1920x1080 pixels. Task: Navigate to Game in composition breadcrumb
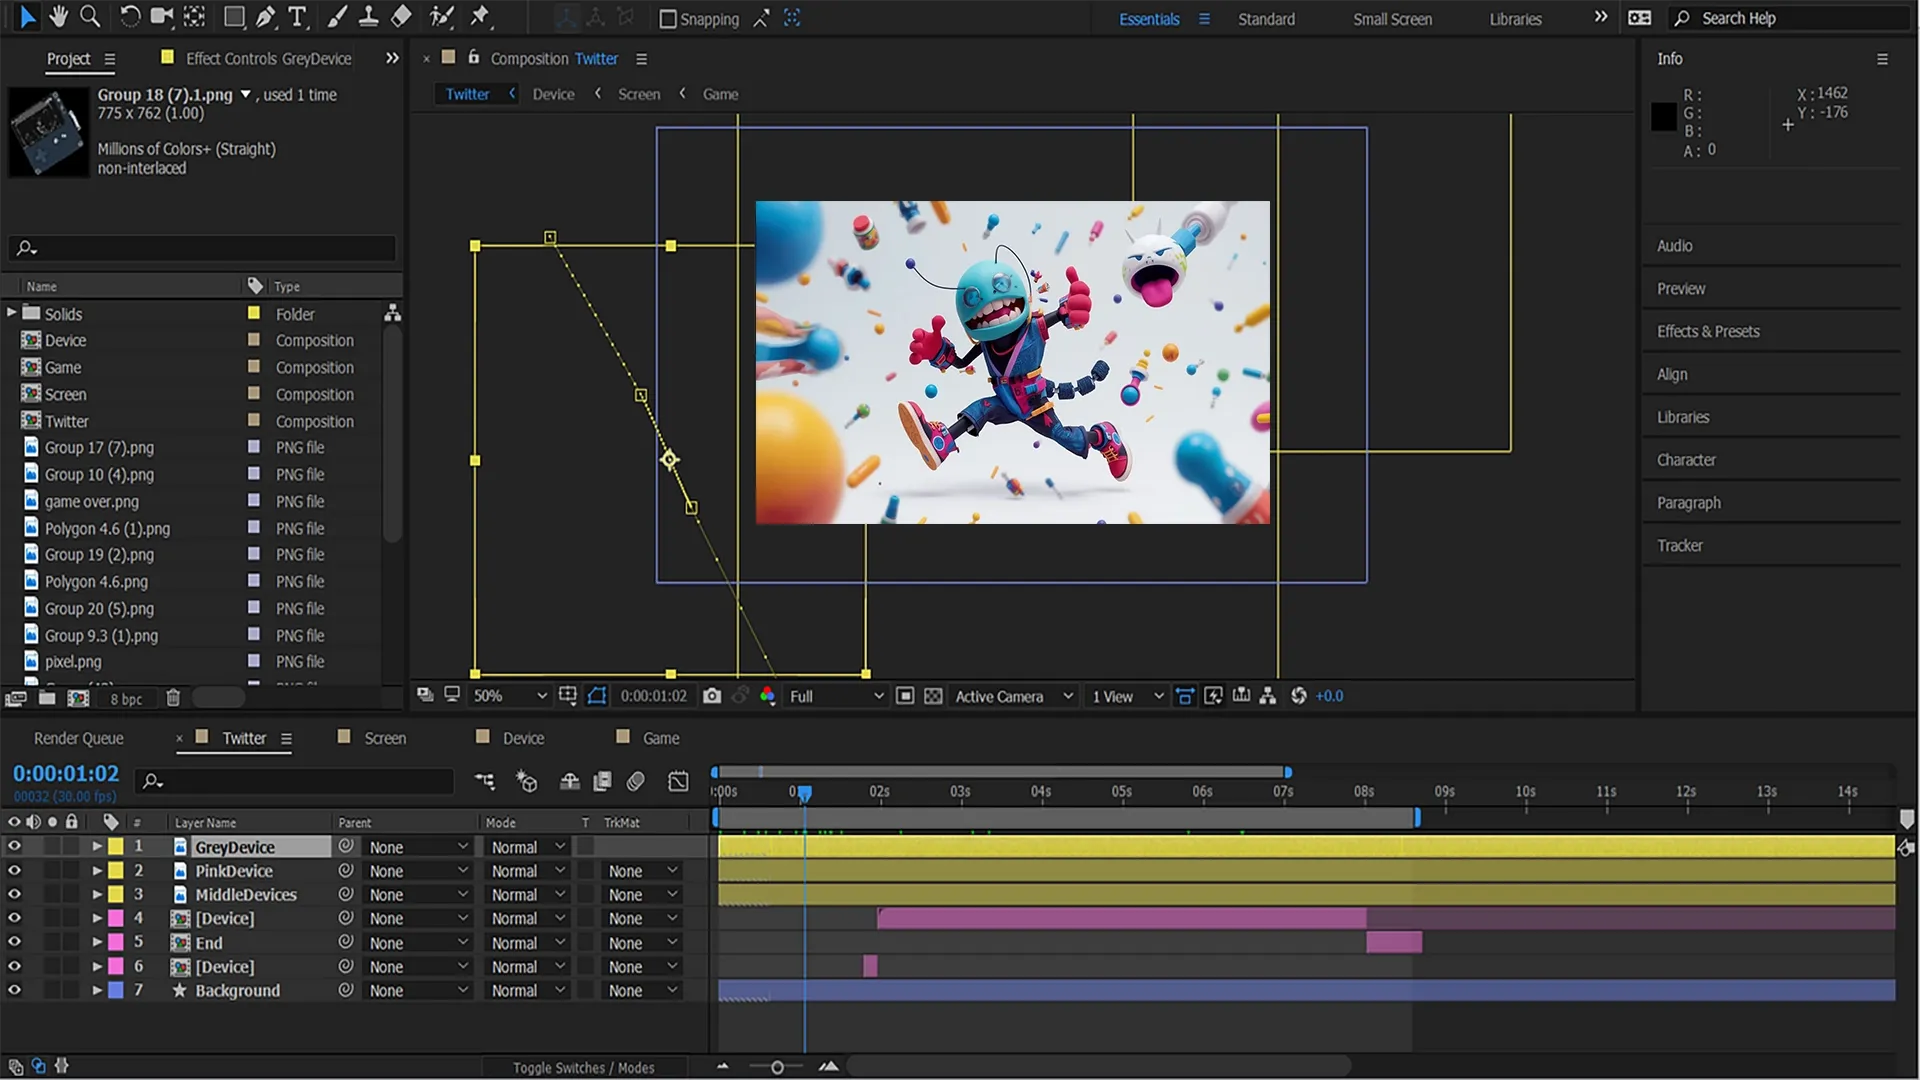(720, 94)
